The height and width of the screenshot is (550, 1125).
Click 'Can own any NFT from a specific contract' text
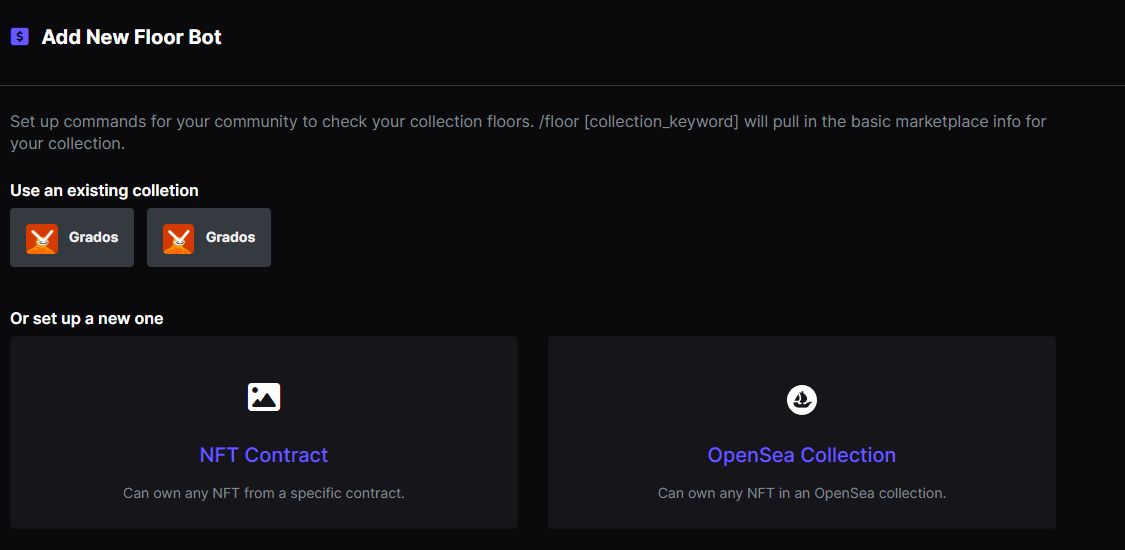[264, 493]
